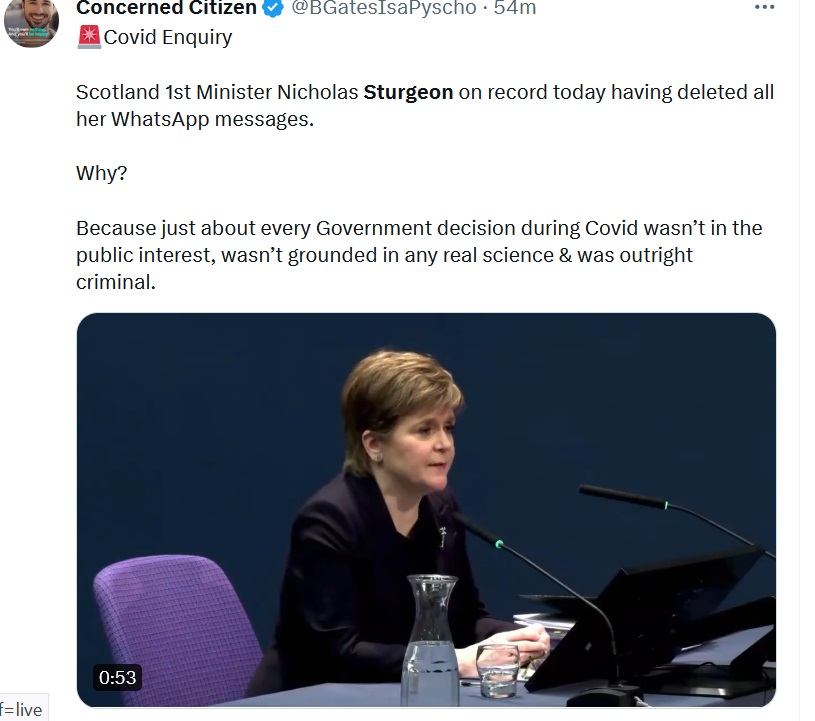Open the three-dot more options menu
Image resolution: width=815 pixels, height=721 pixels.
tap(764, 7)
